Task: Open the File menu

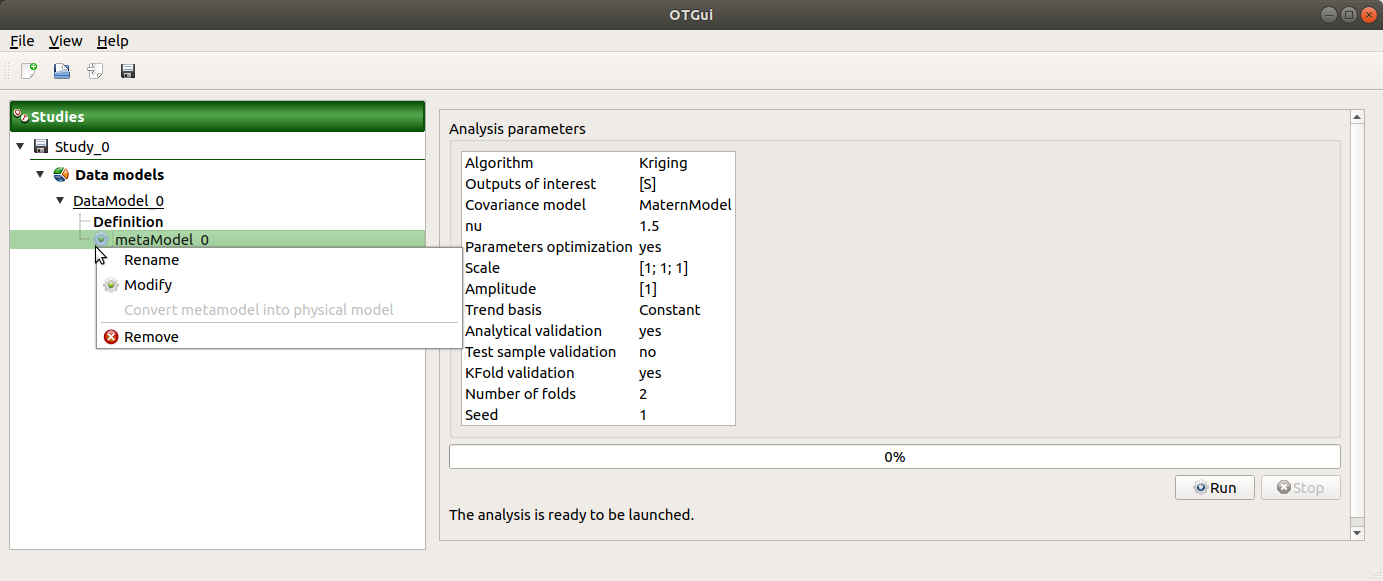Action: pos(22,41)
